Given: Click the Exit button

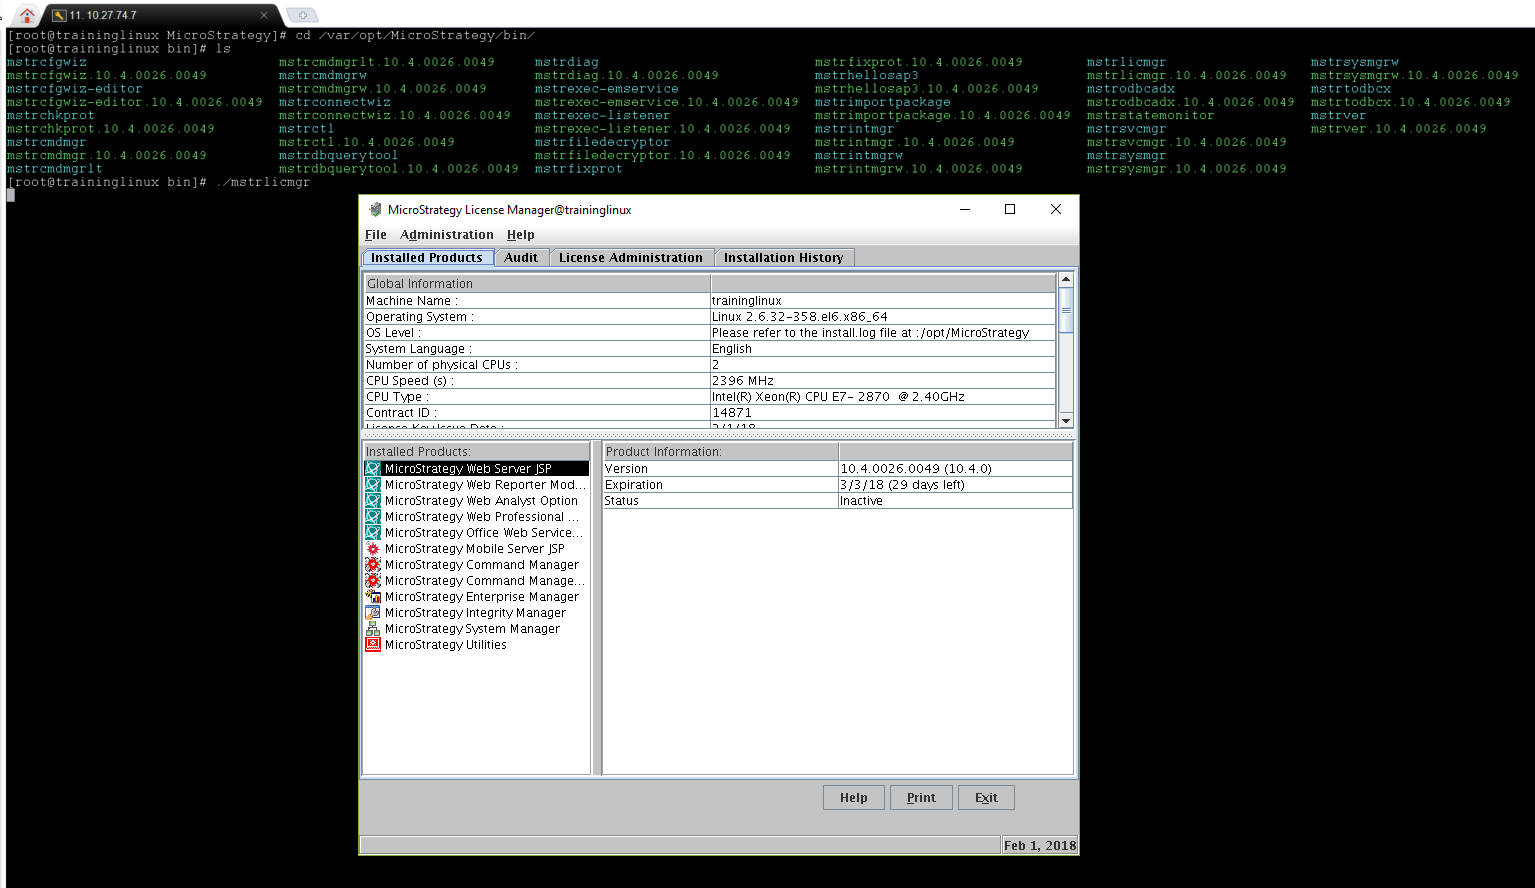Looking at the screenshot, I should 986,798.
